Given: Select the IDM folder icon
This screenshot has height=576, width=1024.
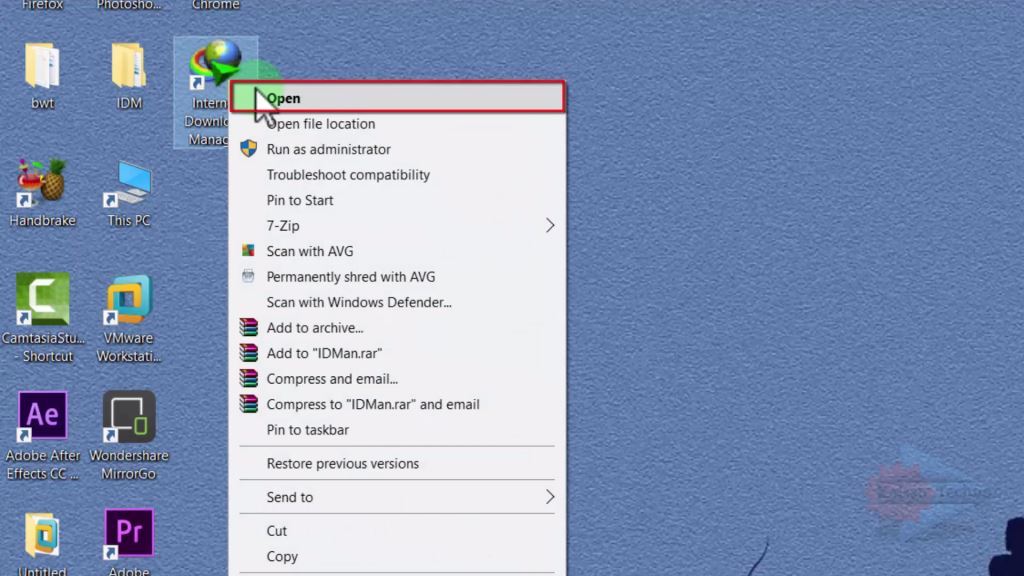Looking at the screenshot, I should point(129,66).
